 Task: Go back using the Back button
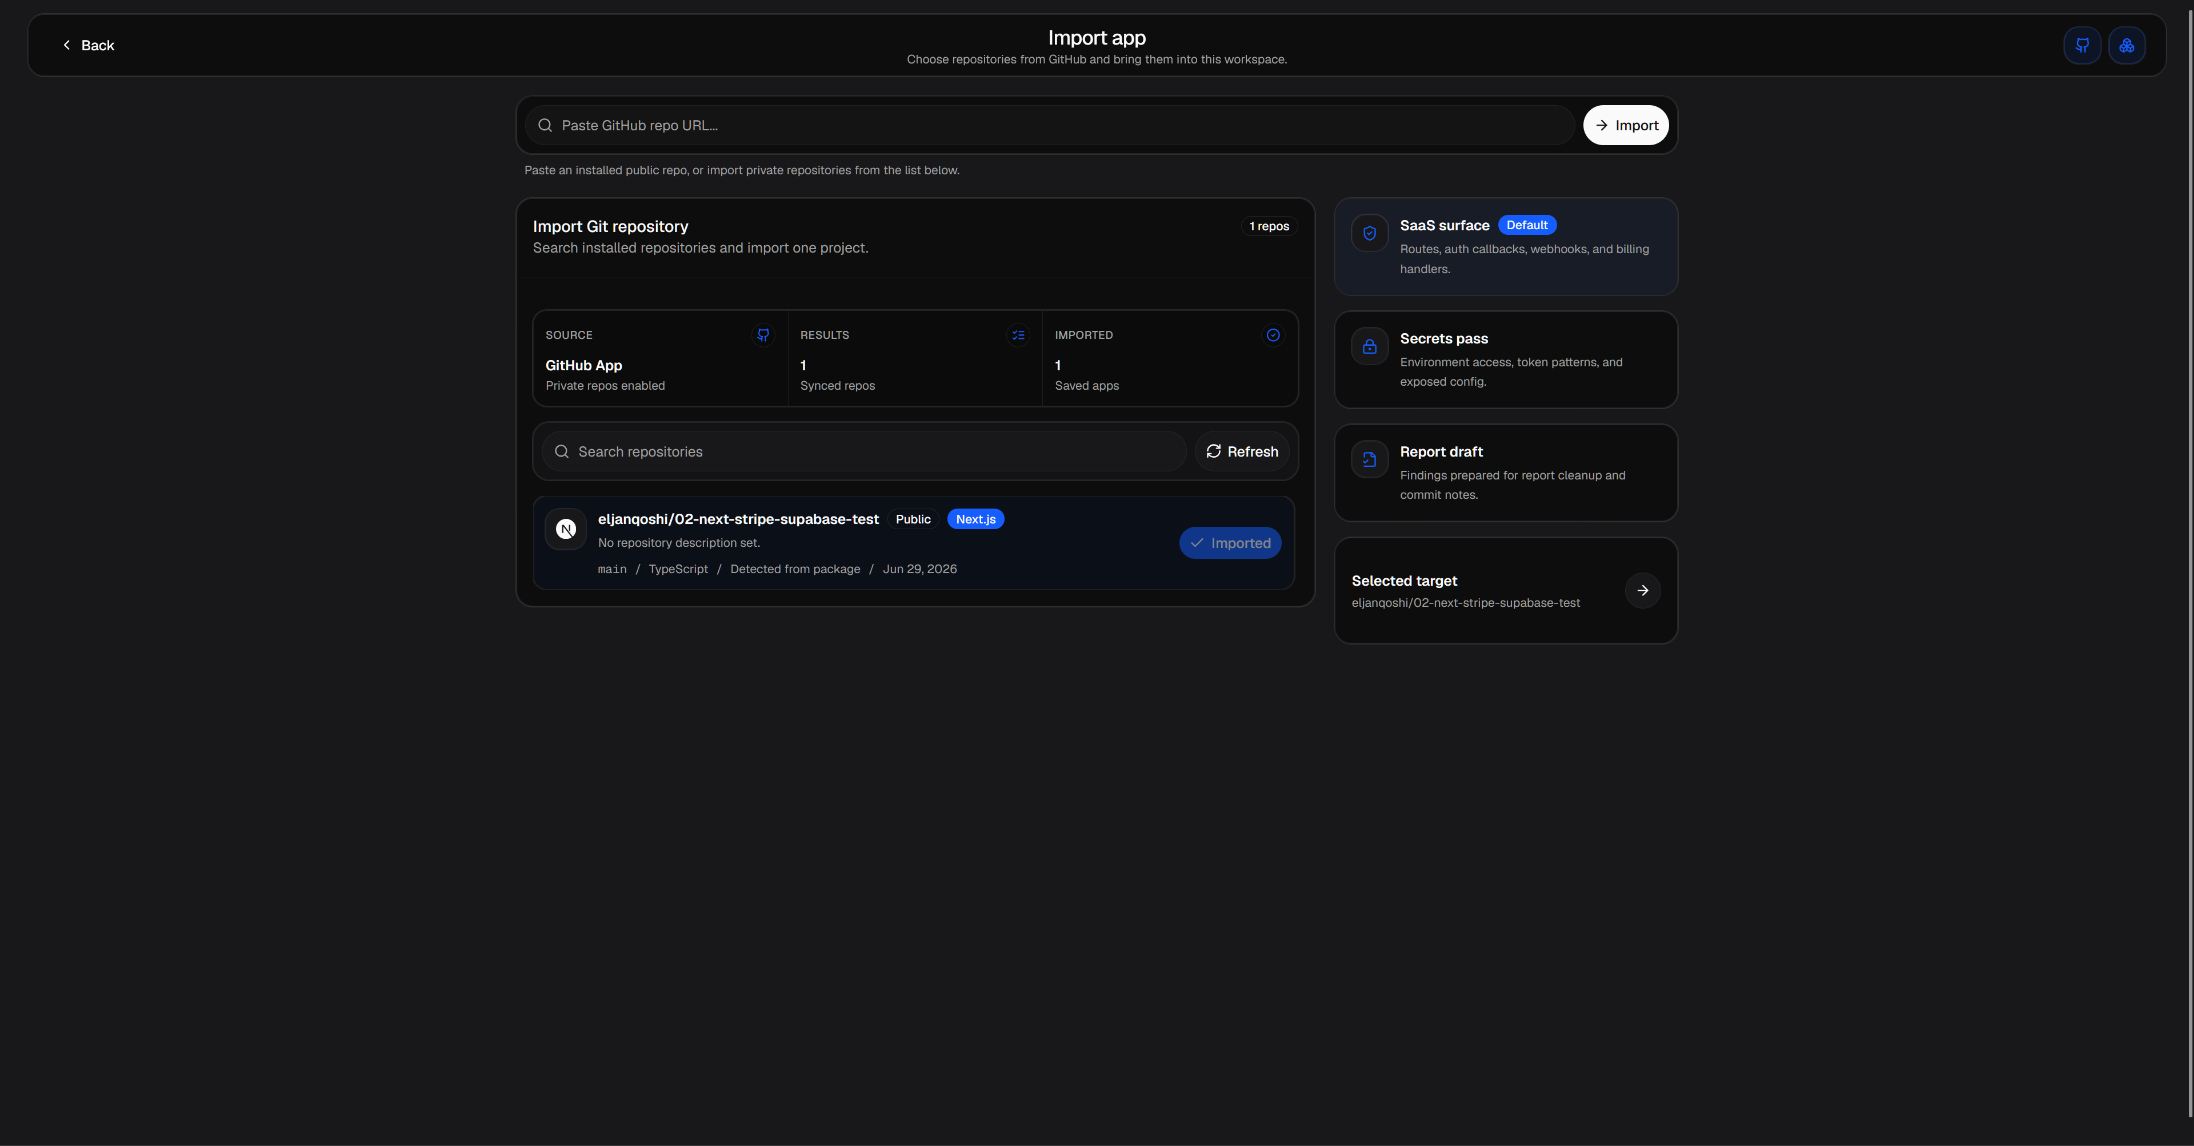point(88,45)
